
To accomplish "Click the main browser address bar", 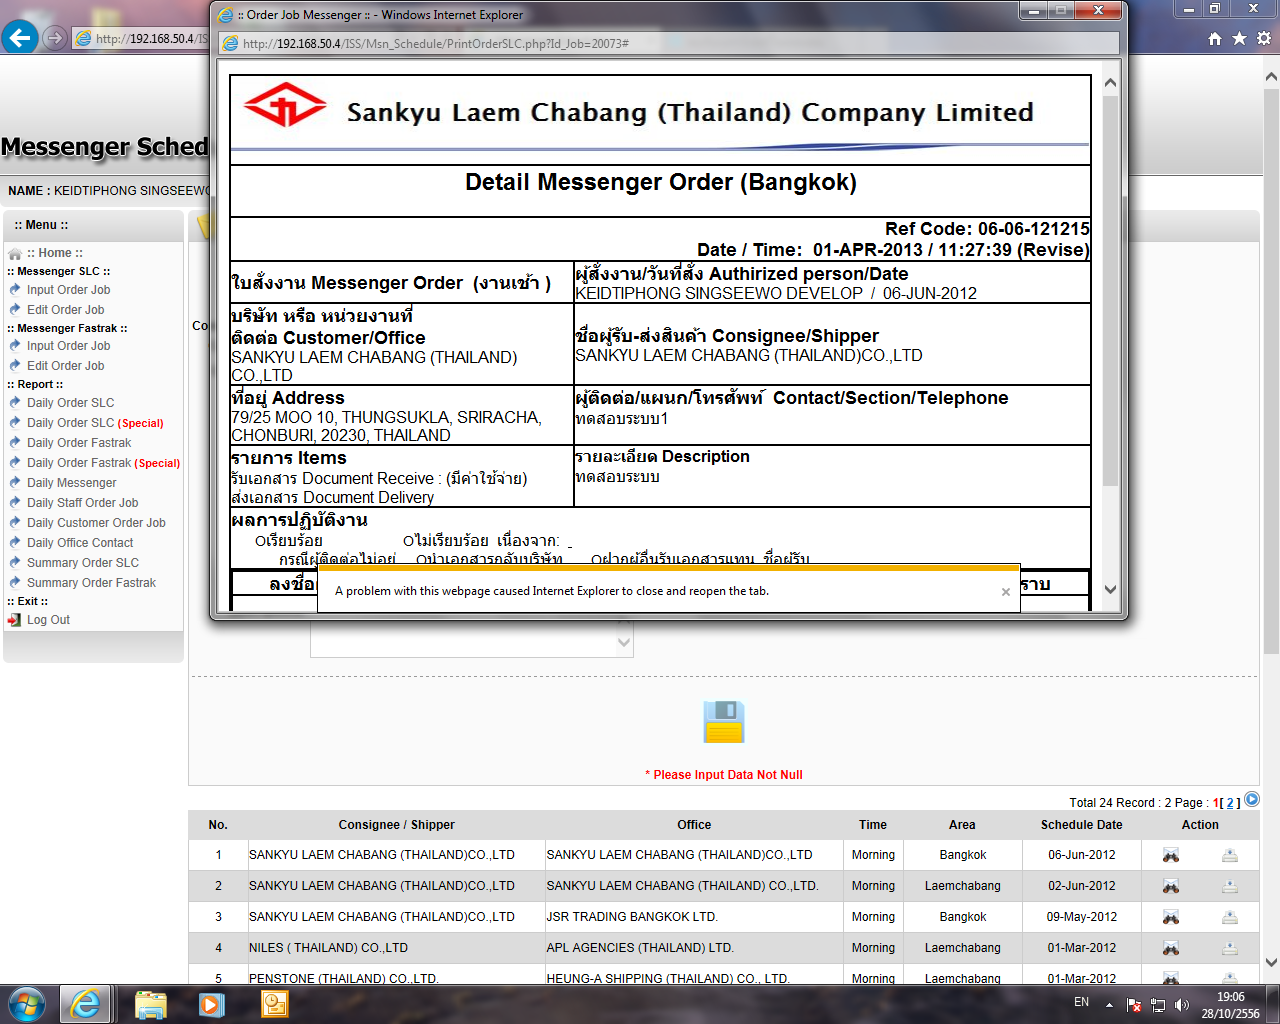I will [x=140, y=39].
